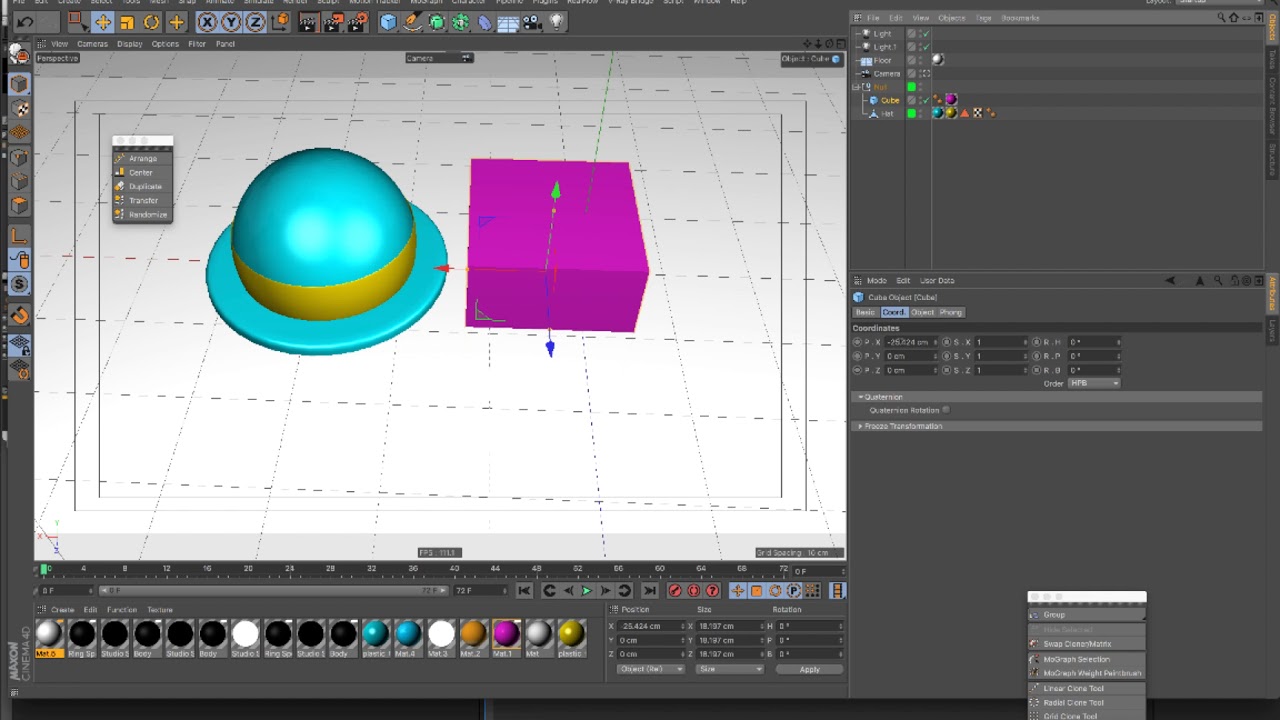The width and height of the screenshot is (1280, 720).
Task: Click Go to End playback button
Action: 649,591
